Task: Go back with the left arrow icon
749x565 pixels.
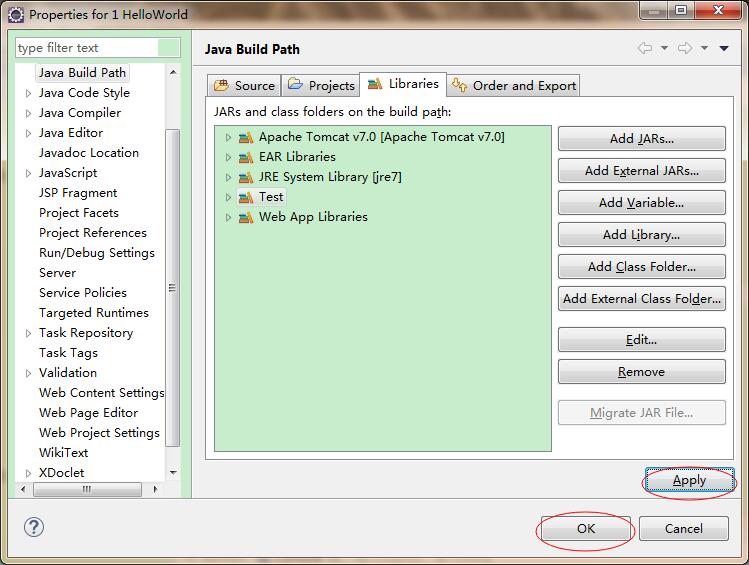Action: point(645,48)
